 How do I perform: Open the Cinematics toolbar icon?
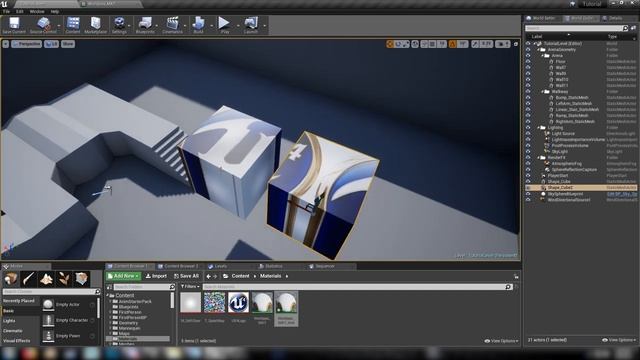[172, 25]
